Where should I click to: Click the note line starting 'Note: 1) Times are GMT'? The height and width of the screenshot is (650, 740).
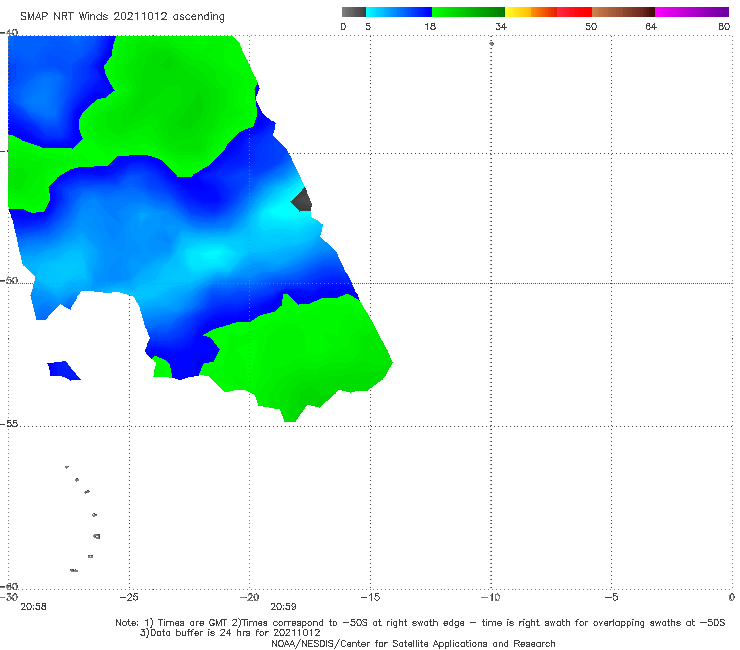point(420,623)
